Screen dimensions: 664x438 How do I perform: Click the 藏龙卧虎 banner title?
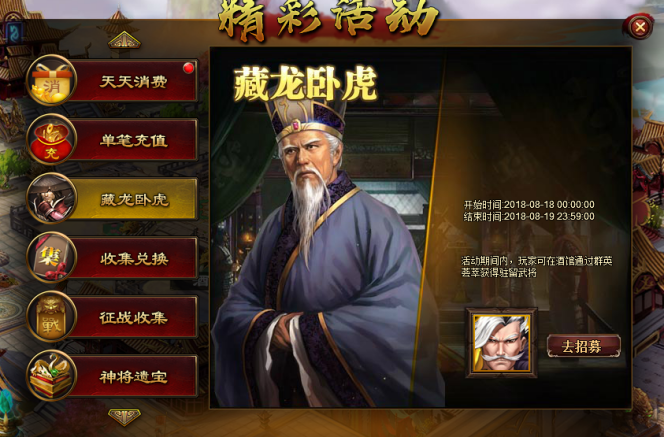305,83
